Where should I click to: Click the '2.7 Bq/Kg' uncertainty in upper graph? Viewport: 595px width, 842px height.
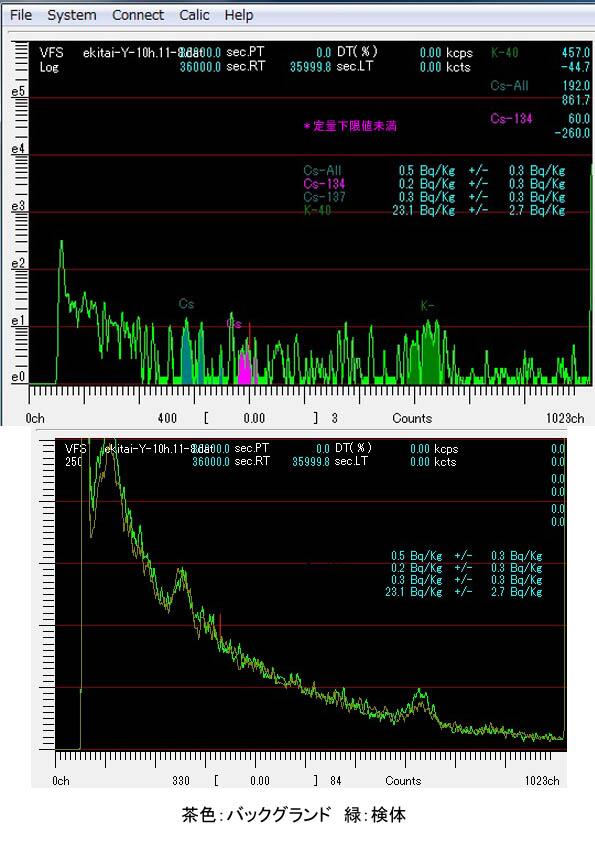pos(537,210)
